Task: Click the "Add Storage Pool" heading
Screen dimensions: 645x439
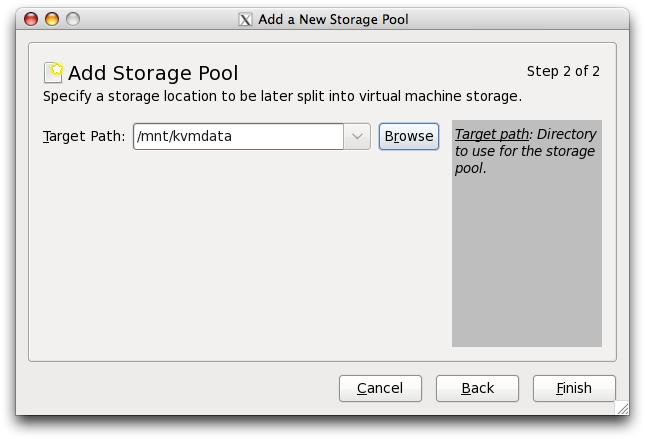Action: [x=153, y=73]
